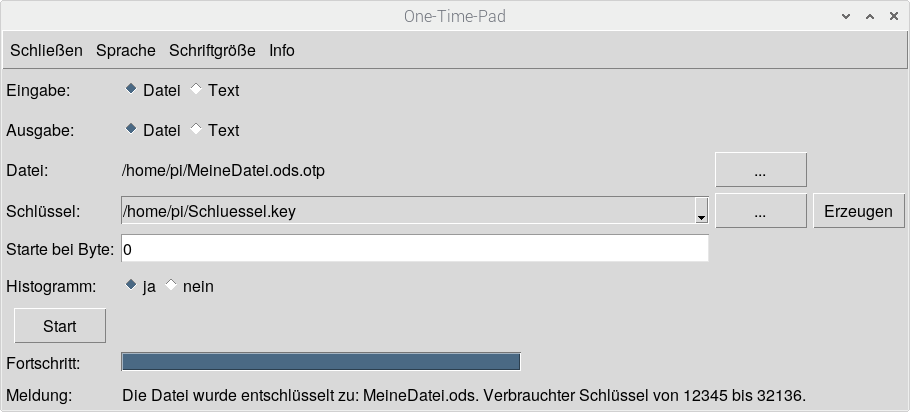Viewport: 910px width, 412px height.
Task: Maximize the One-Time-Pad window
Action: pos(869,16)
